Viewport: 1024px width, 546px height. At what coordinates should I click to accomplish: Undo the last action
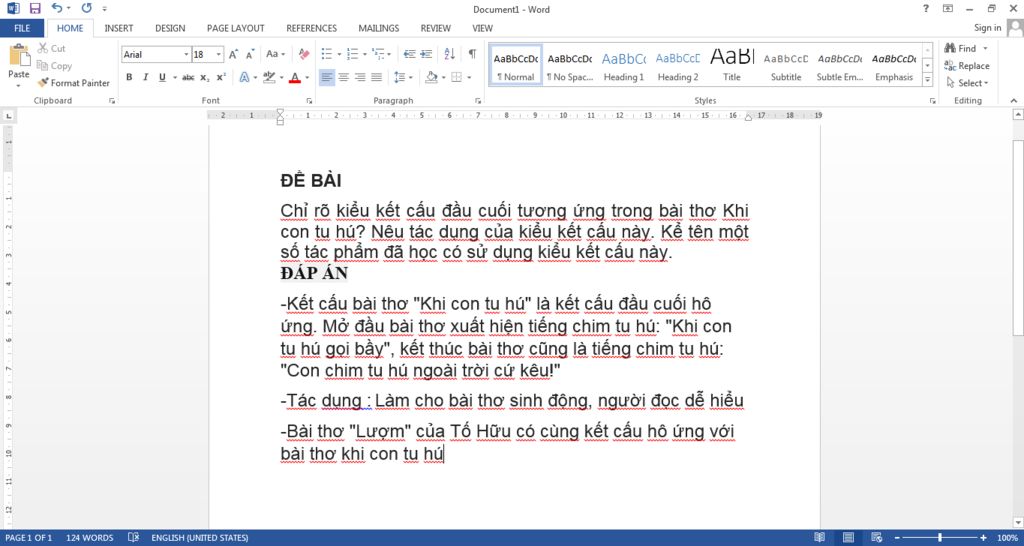(57, 9)
